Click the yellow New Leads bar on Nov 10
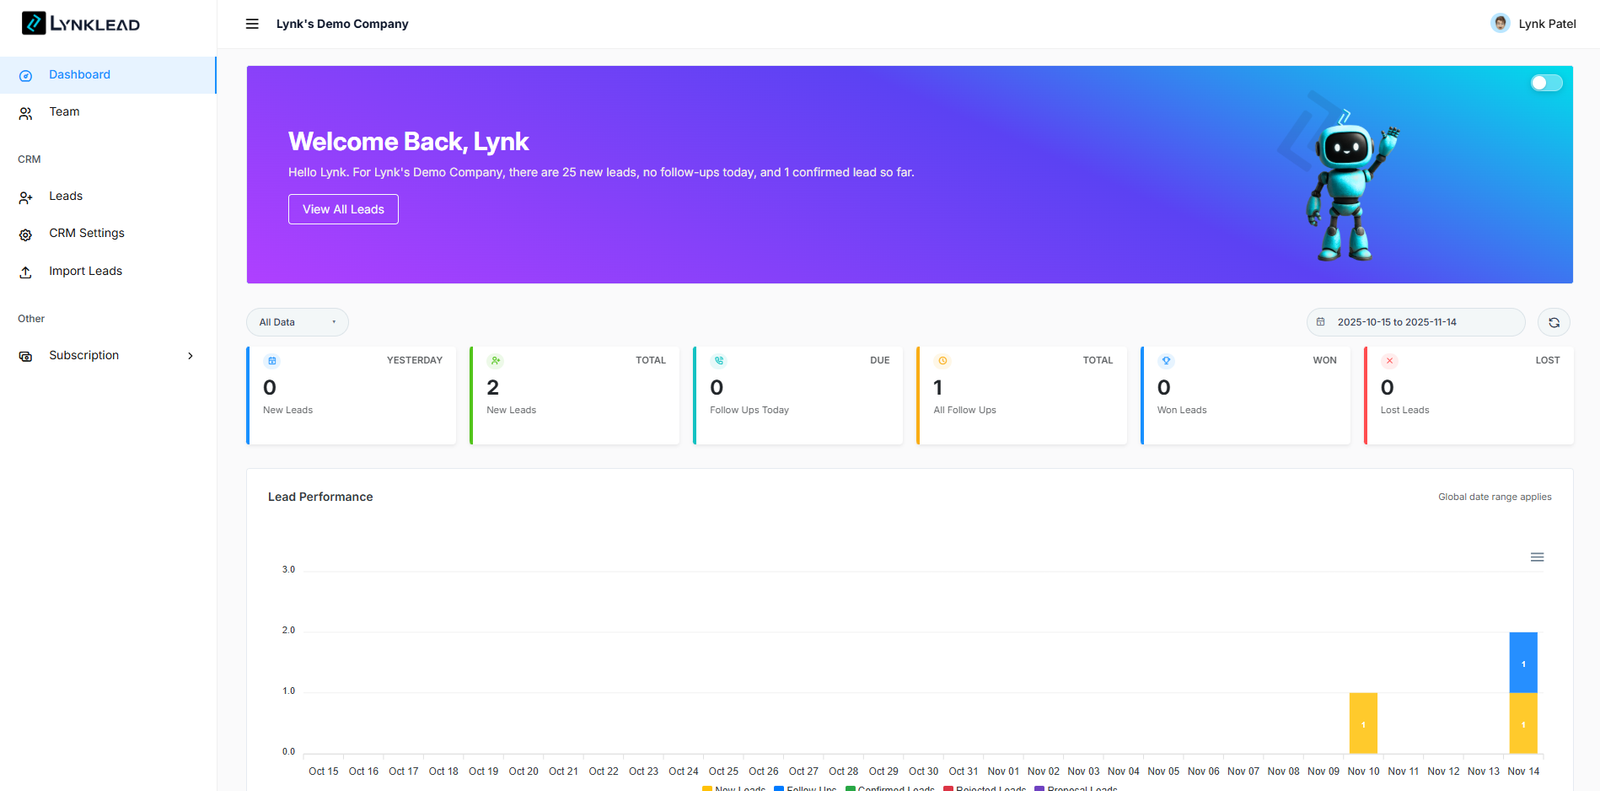This screenshot has height=791, width=1600. click(1362, 723)
